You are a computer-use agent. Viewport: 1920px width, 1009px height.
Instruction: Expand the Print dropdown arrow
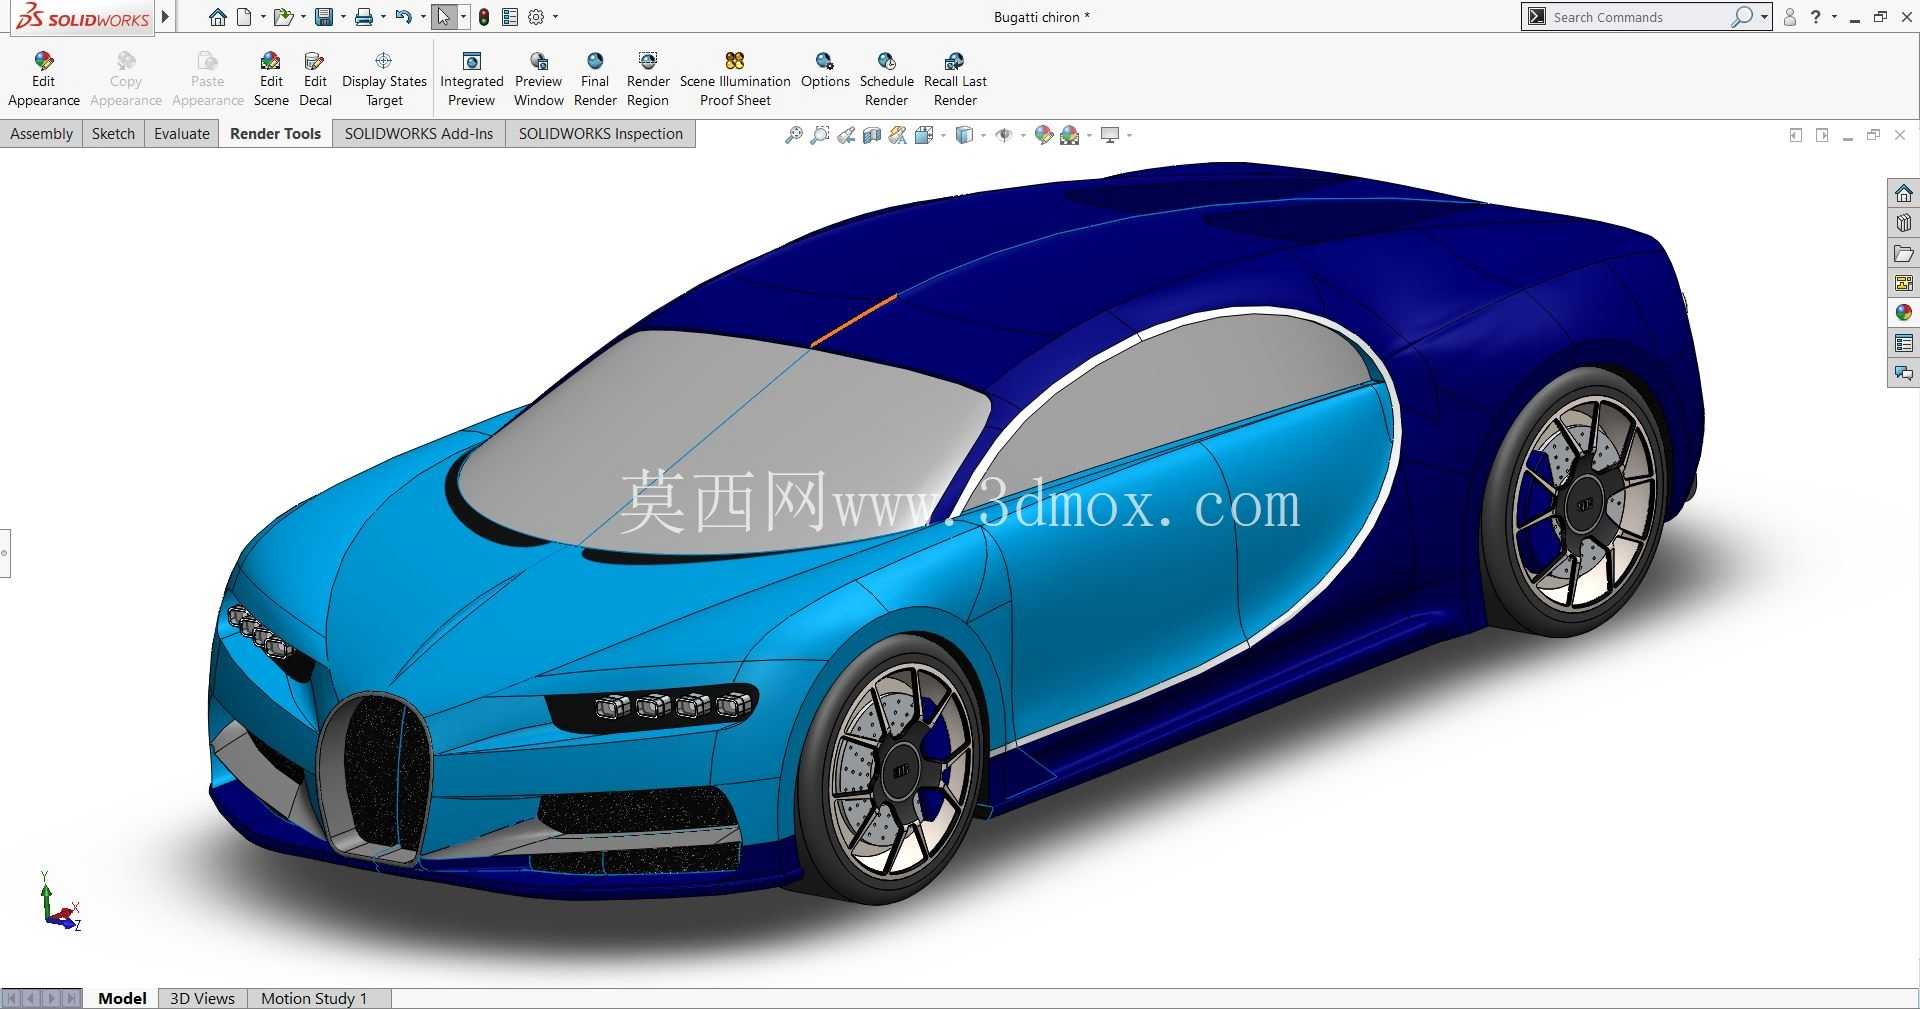tap(383, 17)
